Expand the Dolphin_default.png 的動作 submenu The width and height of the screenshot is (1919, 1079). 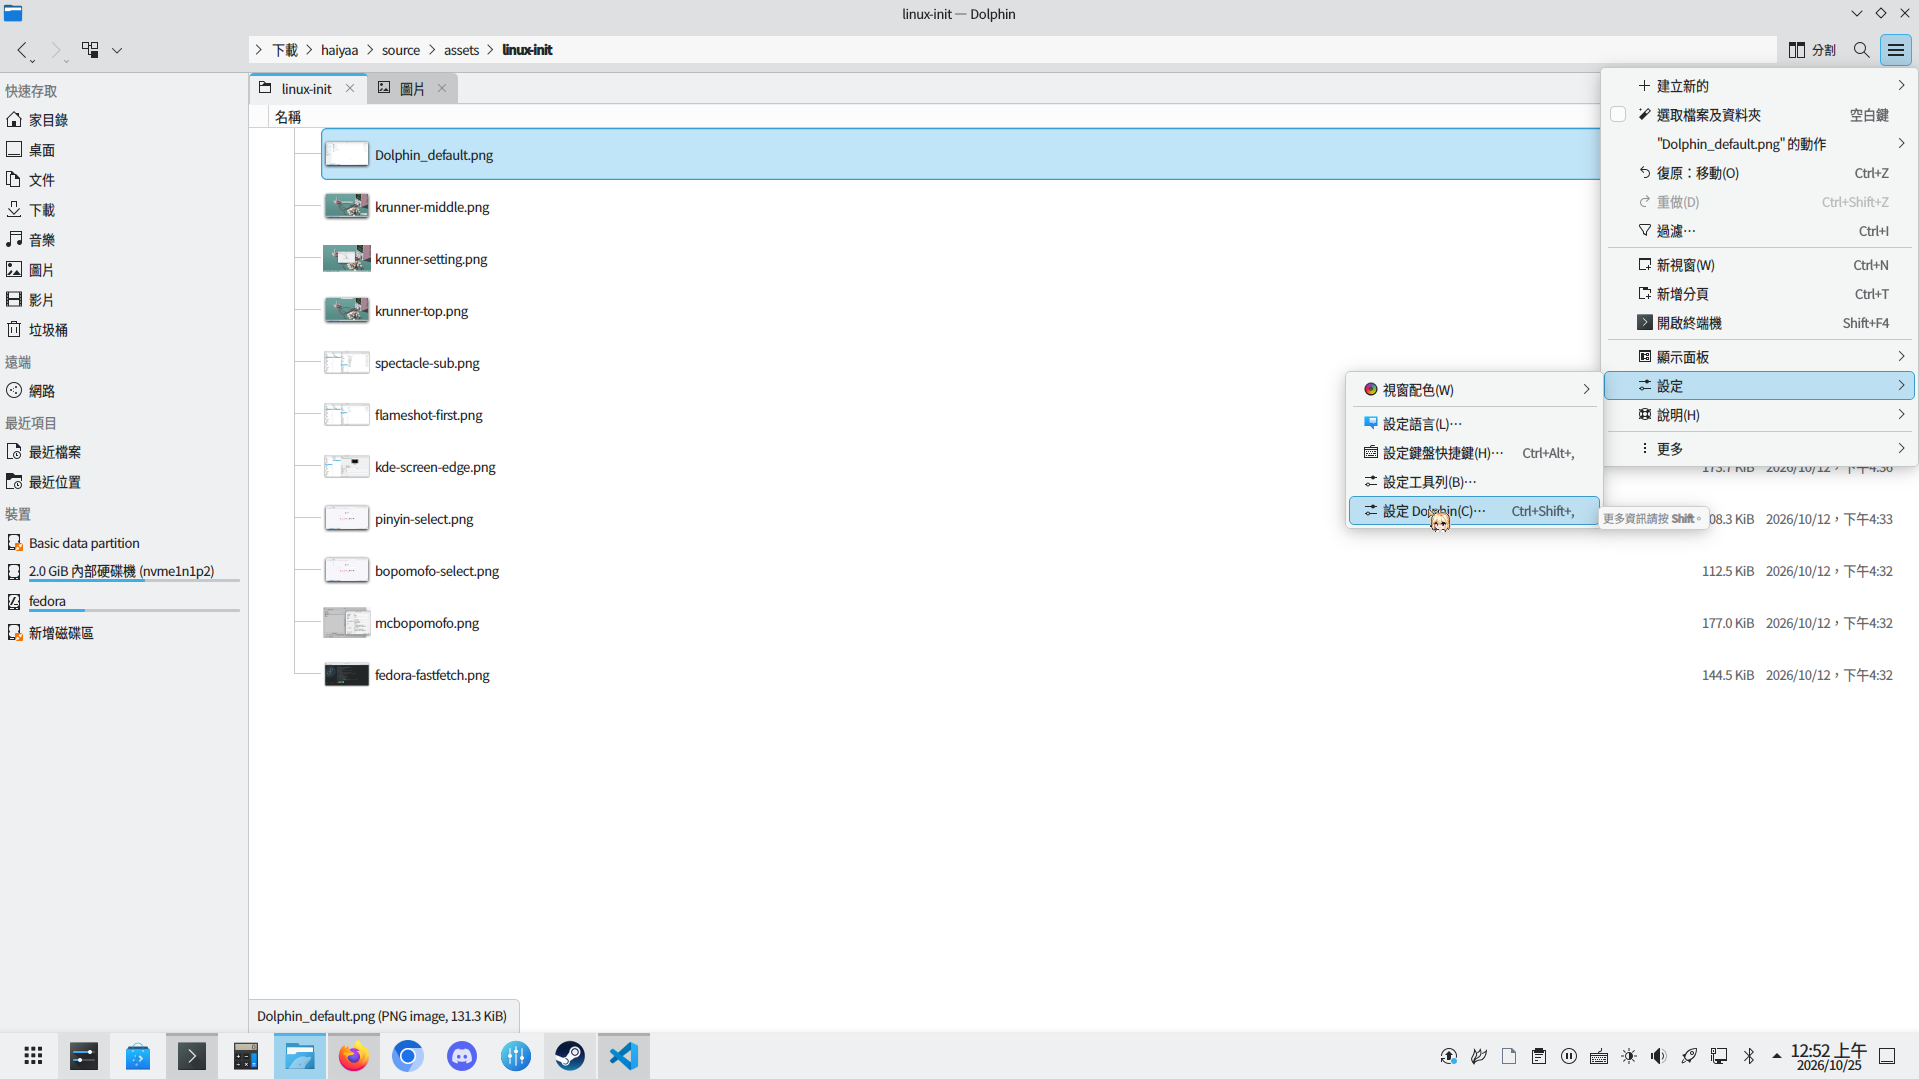point(1759,144)
